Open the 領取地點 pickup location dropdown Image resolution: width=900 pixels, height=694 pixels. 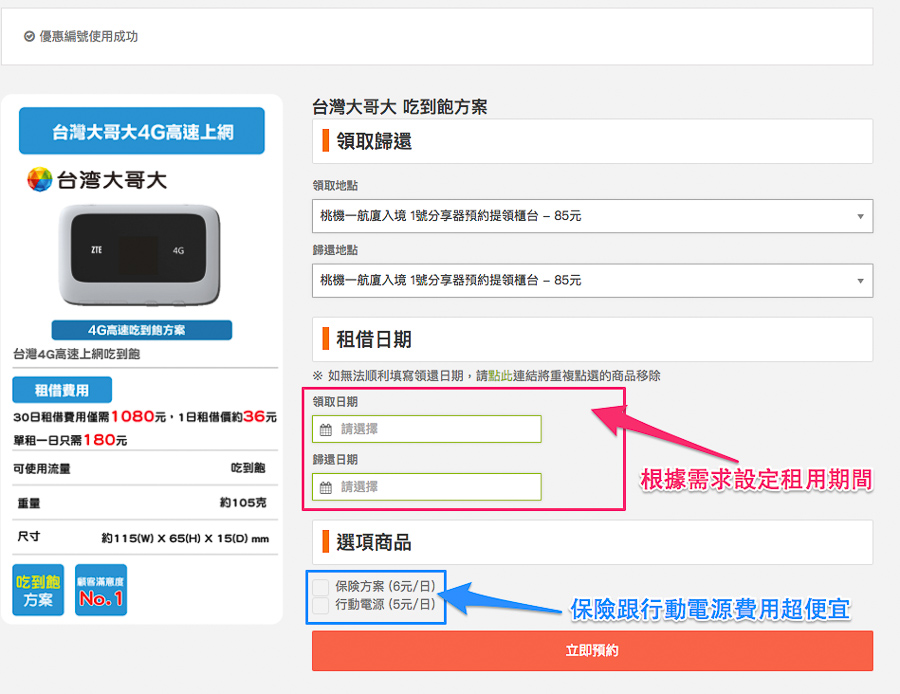(x=592, y=216)
